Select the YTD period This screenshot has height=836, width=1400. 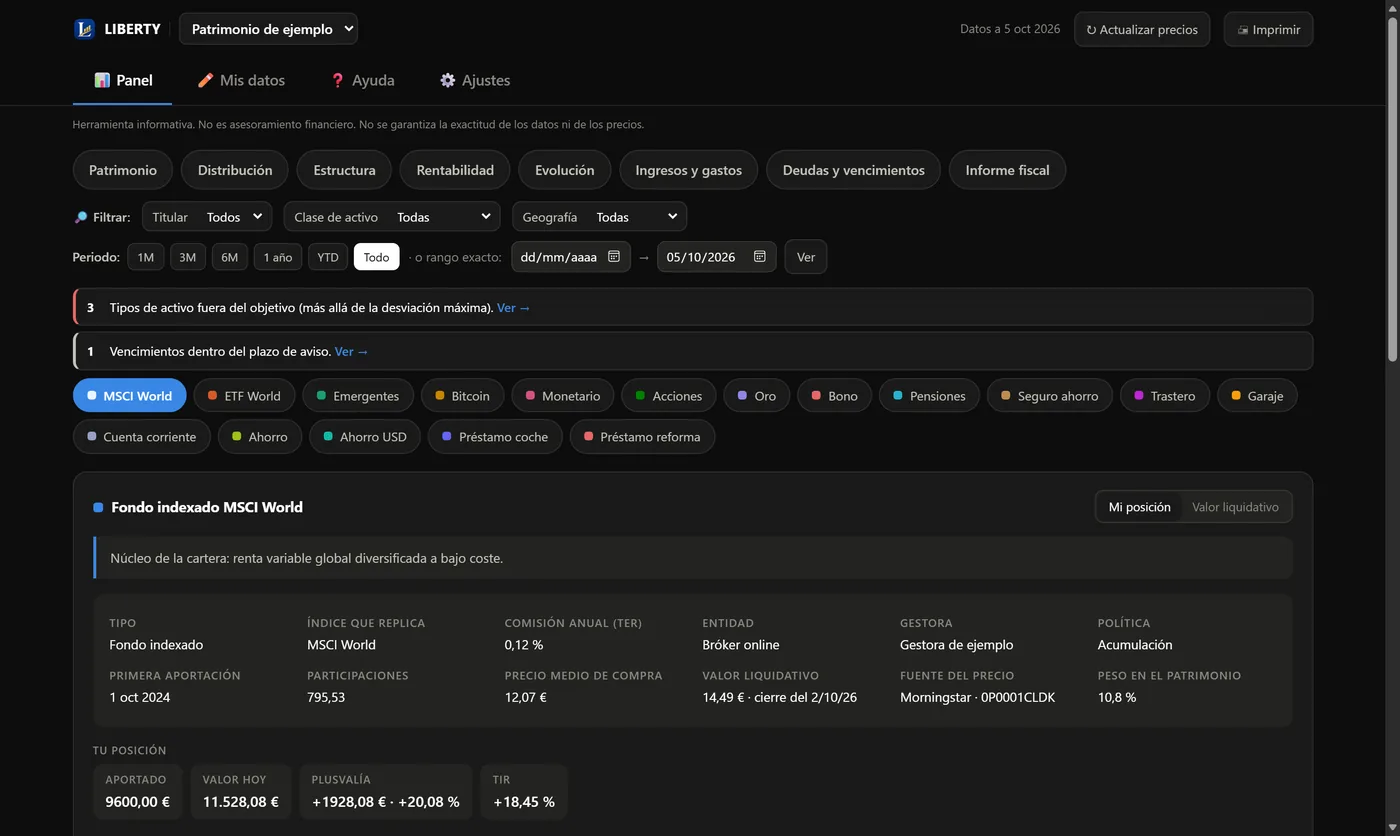(328, 257)
